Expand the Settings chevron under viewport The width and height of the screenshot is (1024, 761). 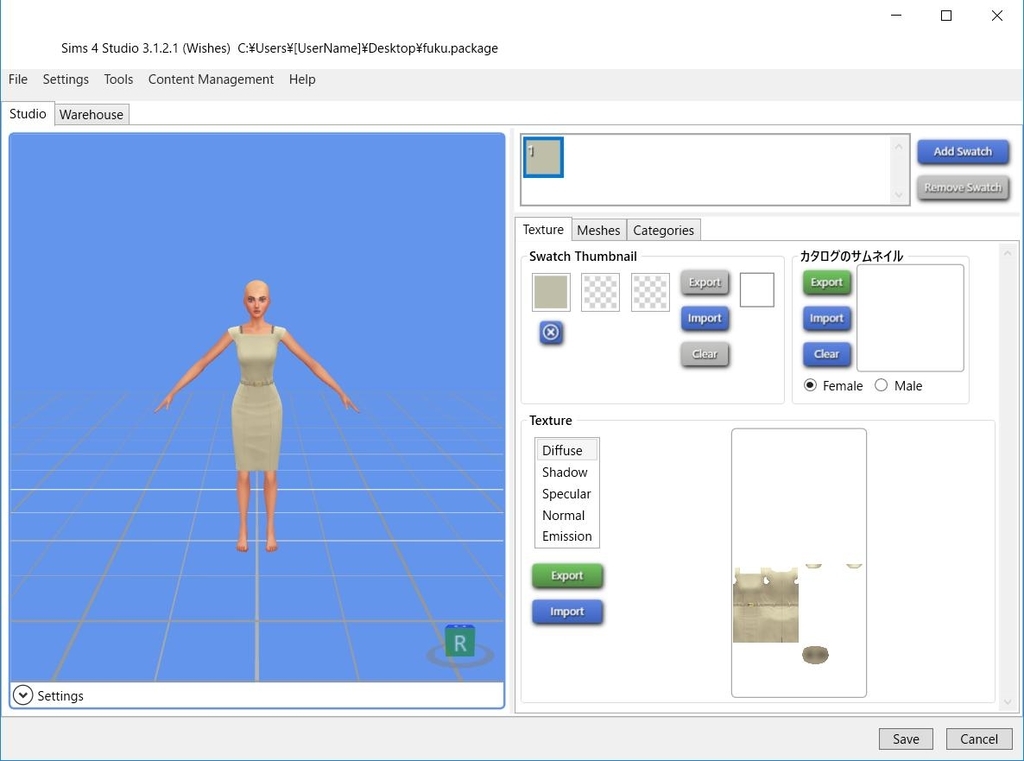23,695
